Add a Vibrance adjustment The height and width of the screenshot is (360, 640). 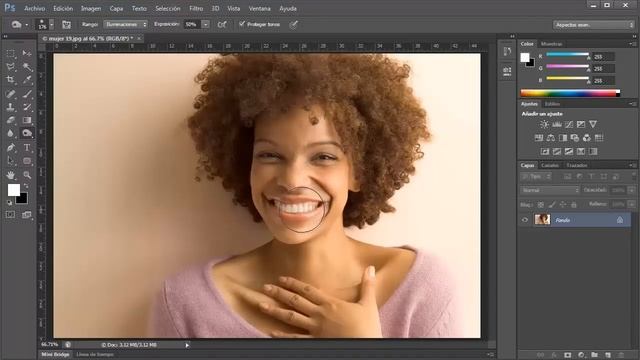point(593,124)
